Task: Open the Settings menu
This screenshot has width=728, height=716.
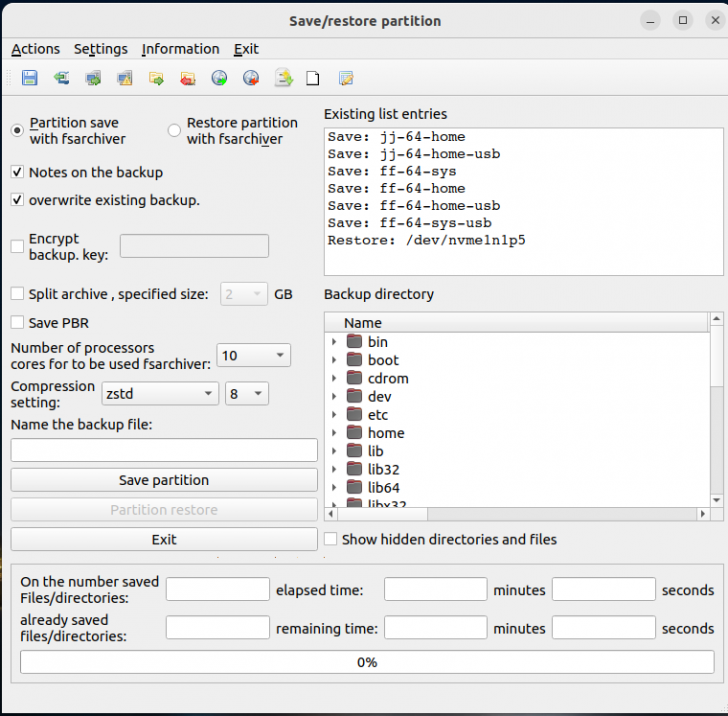Action: coord(101,49)
